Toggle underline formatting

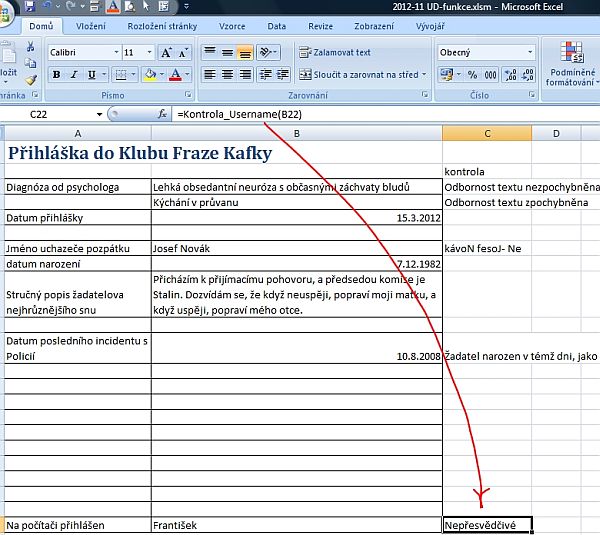pos(91,74)
